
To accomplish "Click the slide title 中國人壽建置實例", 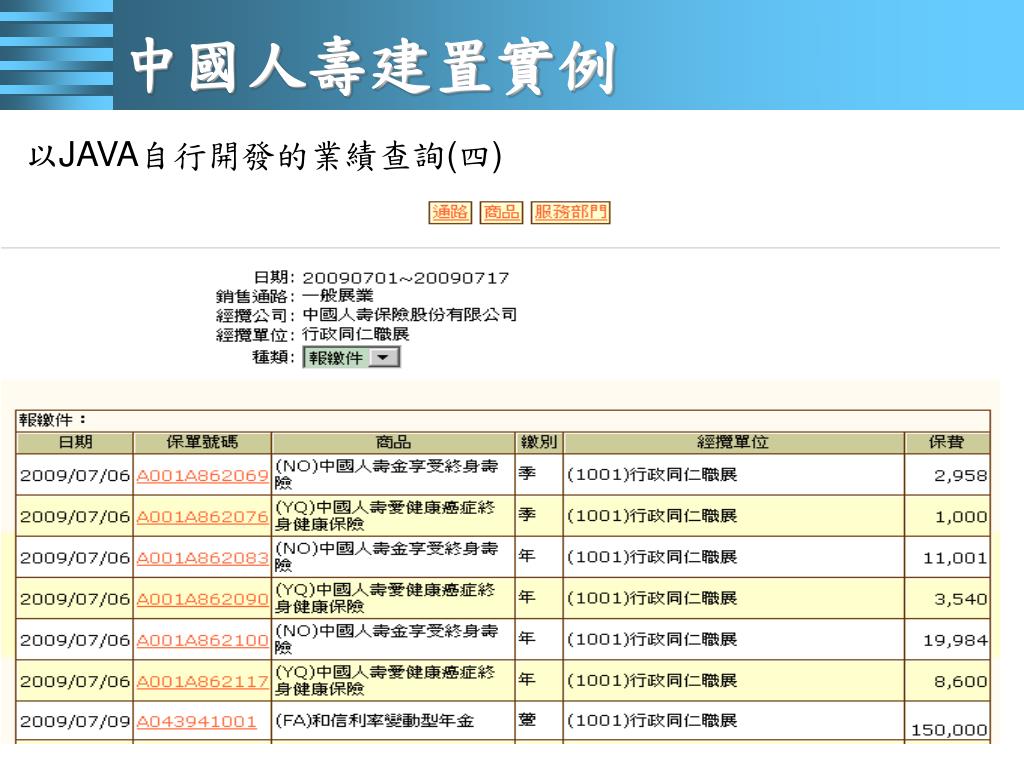I will (372, 67).
